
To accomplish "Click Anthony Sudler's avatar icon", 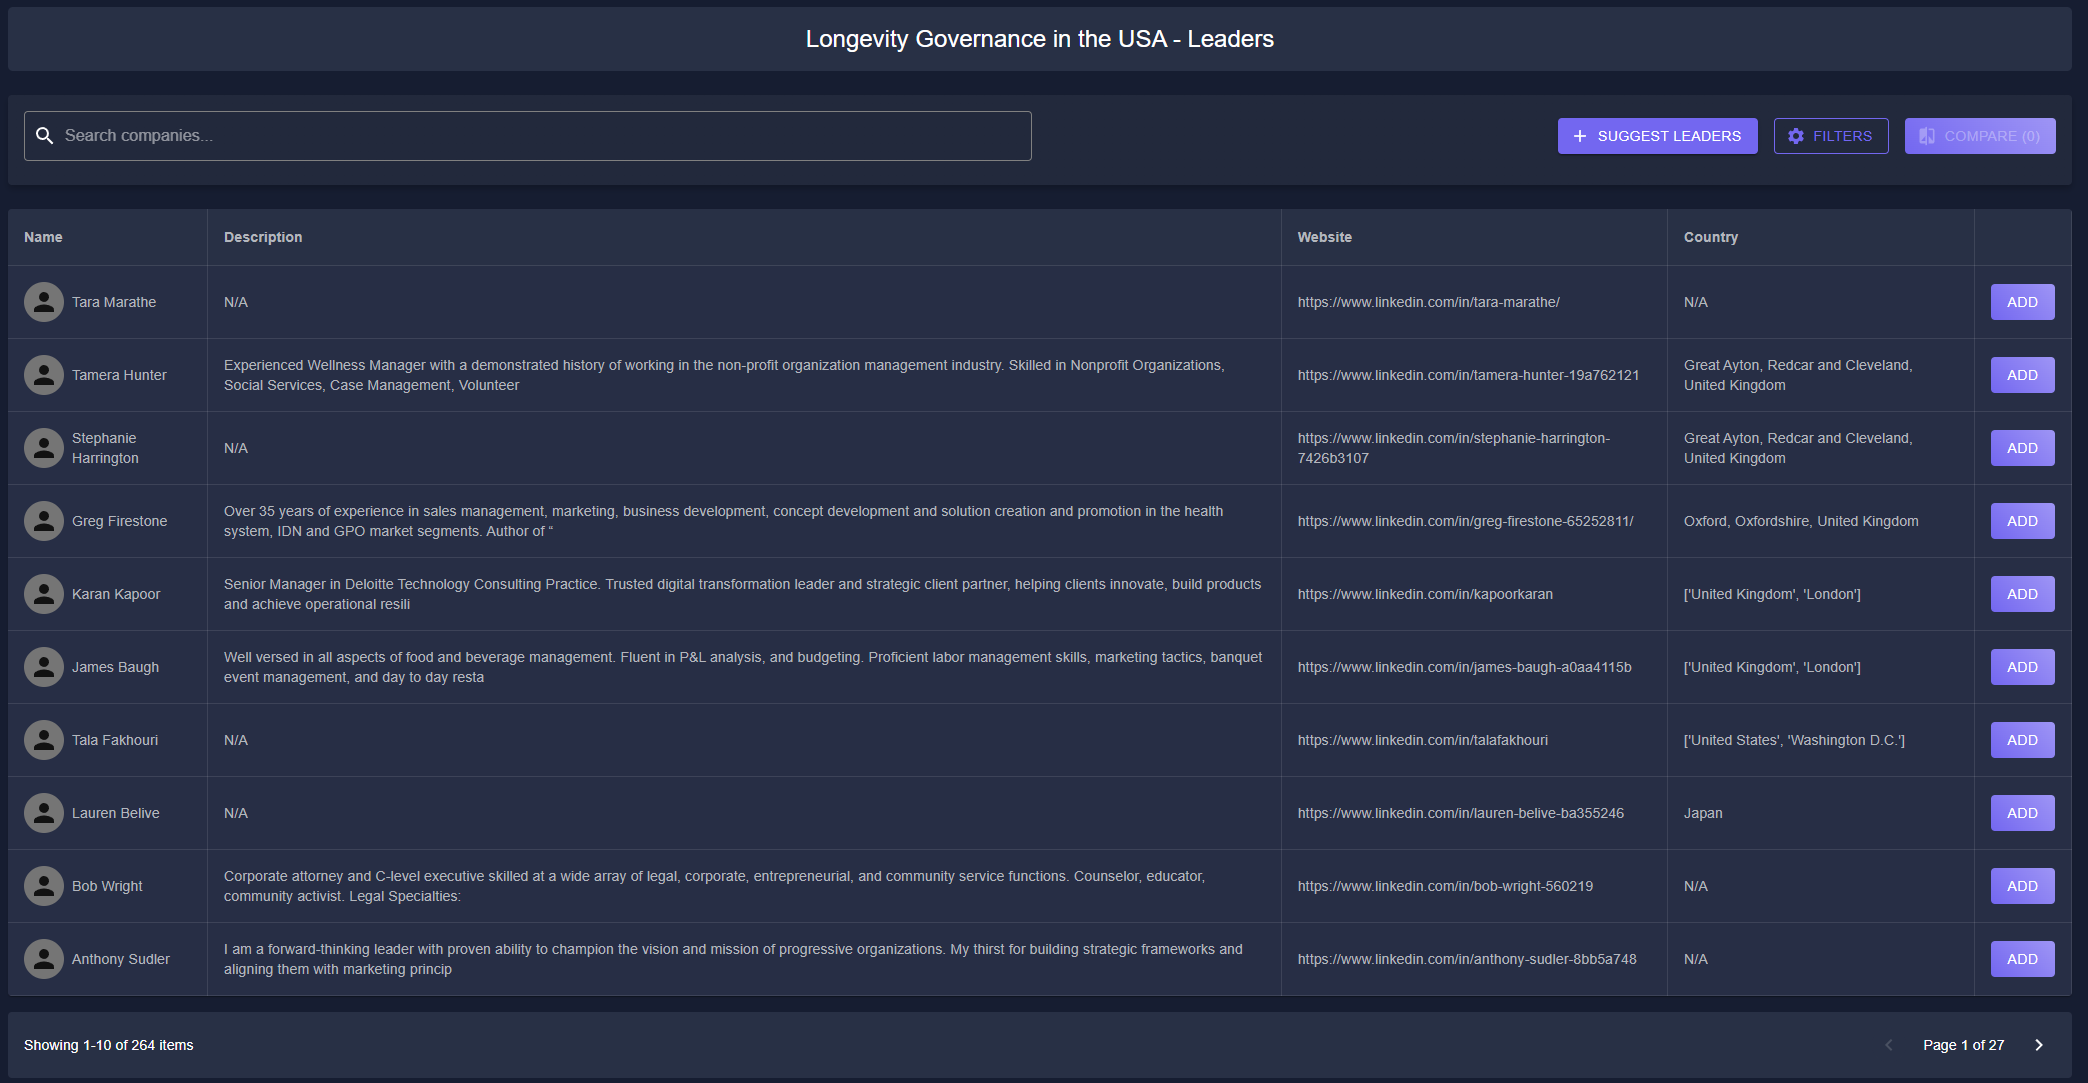I will click(44, 959).
